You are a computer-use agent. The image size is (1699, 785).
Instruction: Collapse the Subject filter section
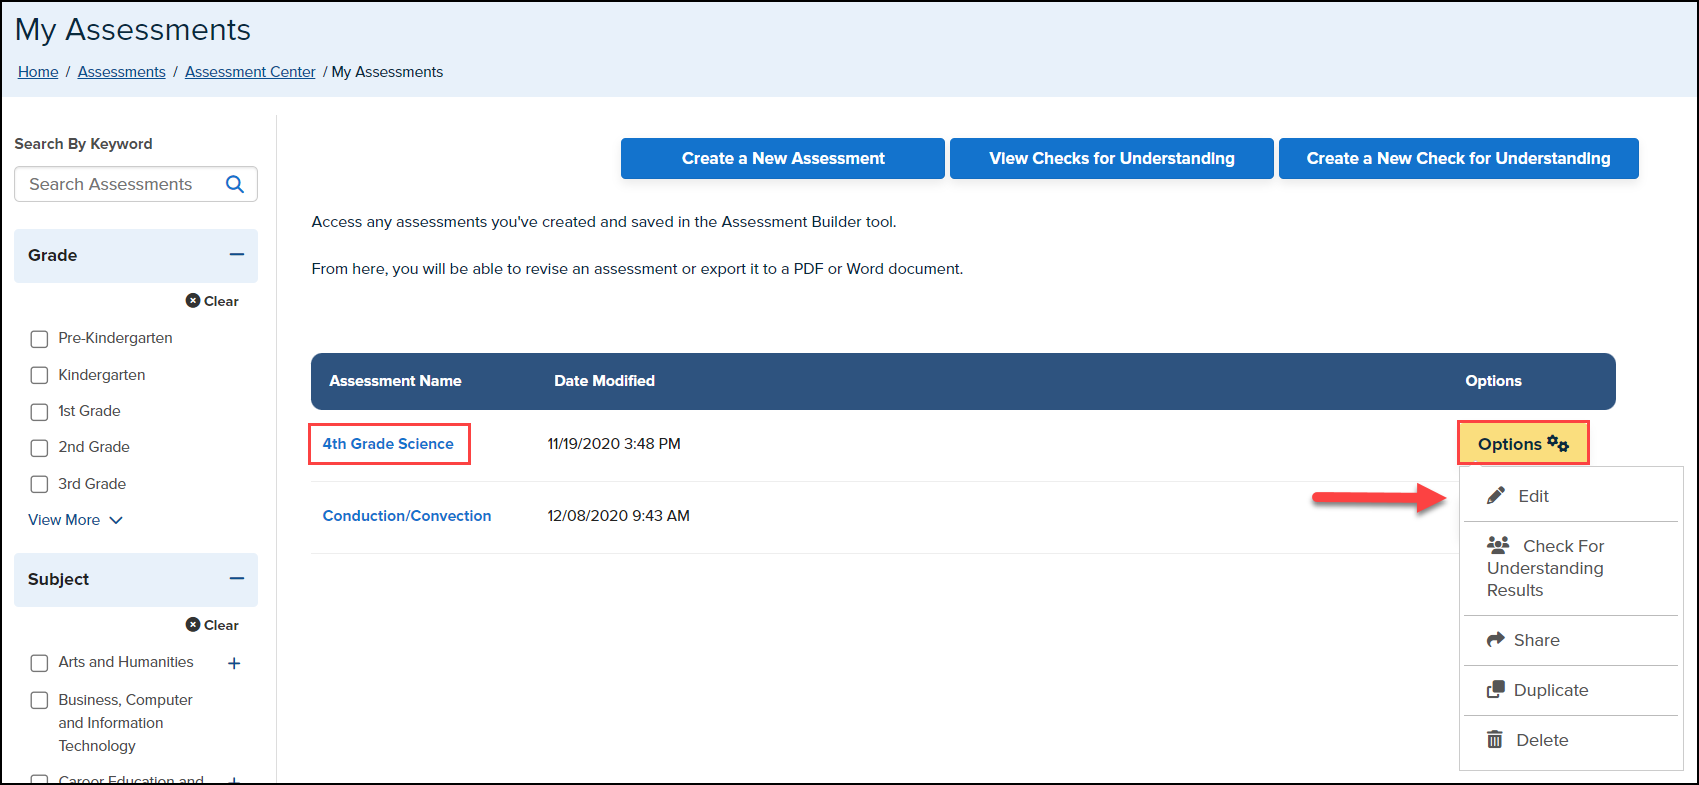coord(237,579)
